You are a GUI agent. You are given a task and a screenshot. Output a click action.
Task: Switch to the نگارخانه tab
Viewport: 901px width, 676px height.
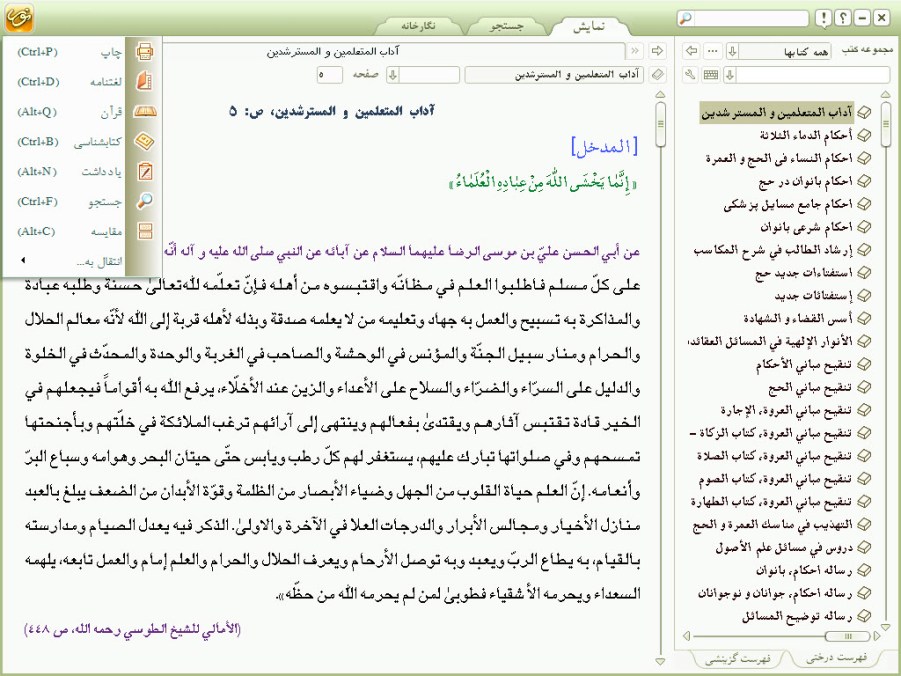click(x=418, y=26)
